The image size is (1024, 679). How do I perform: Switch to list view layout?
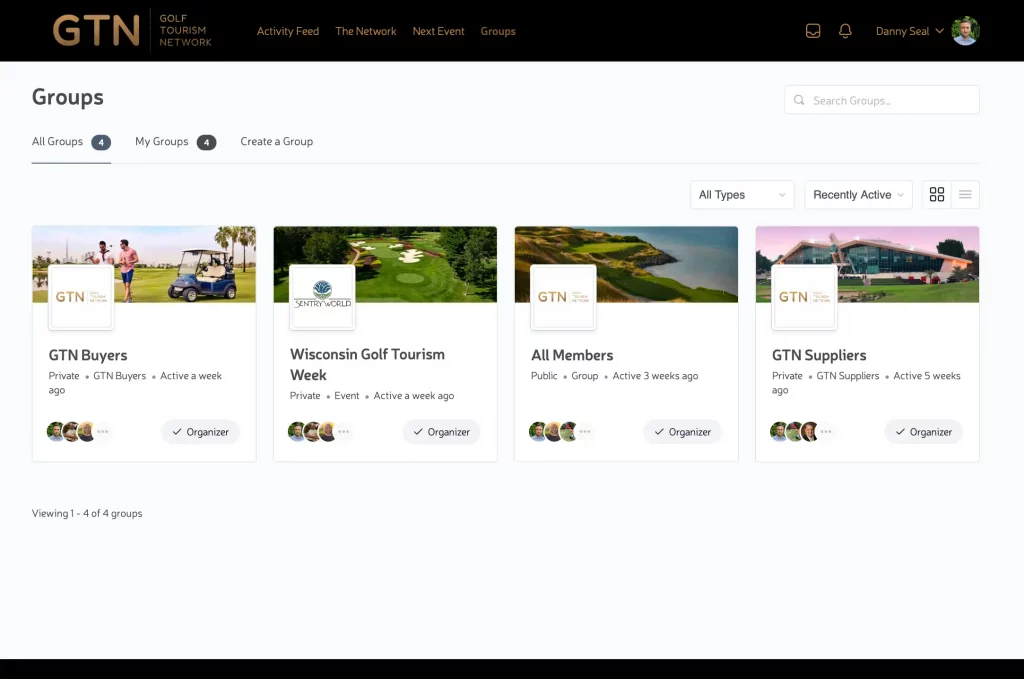965,195
